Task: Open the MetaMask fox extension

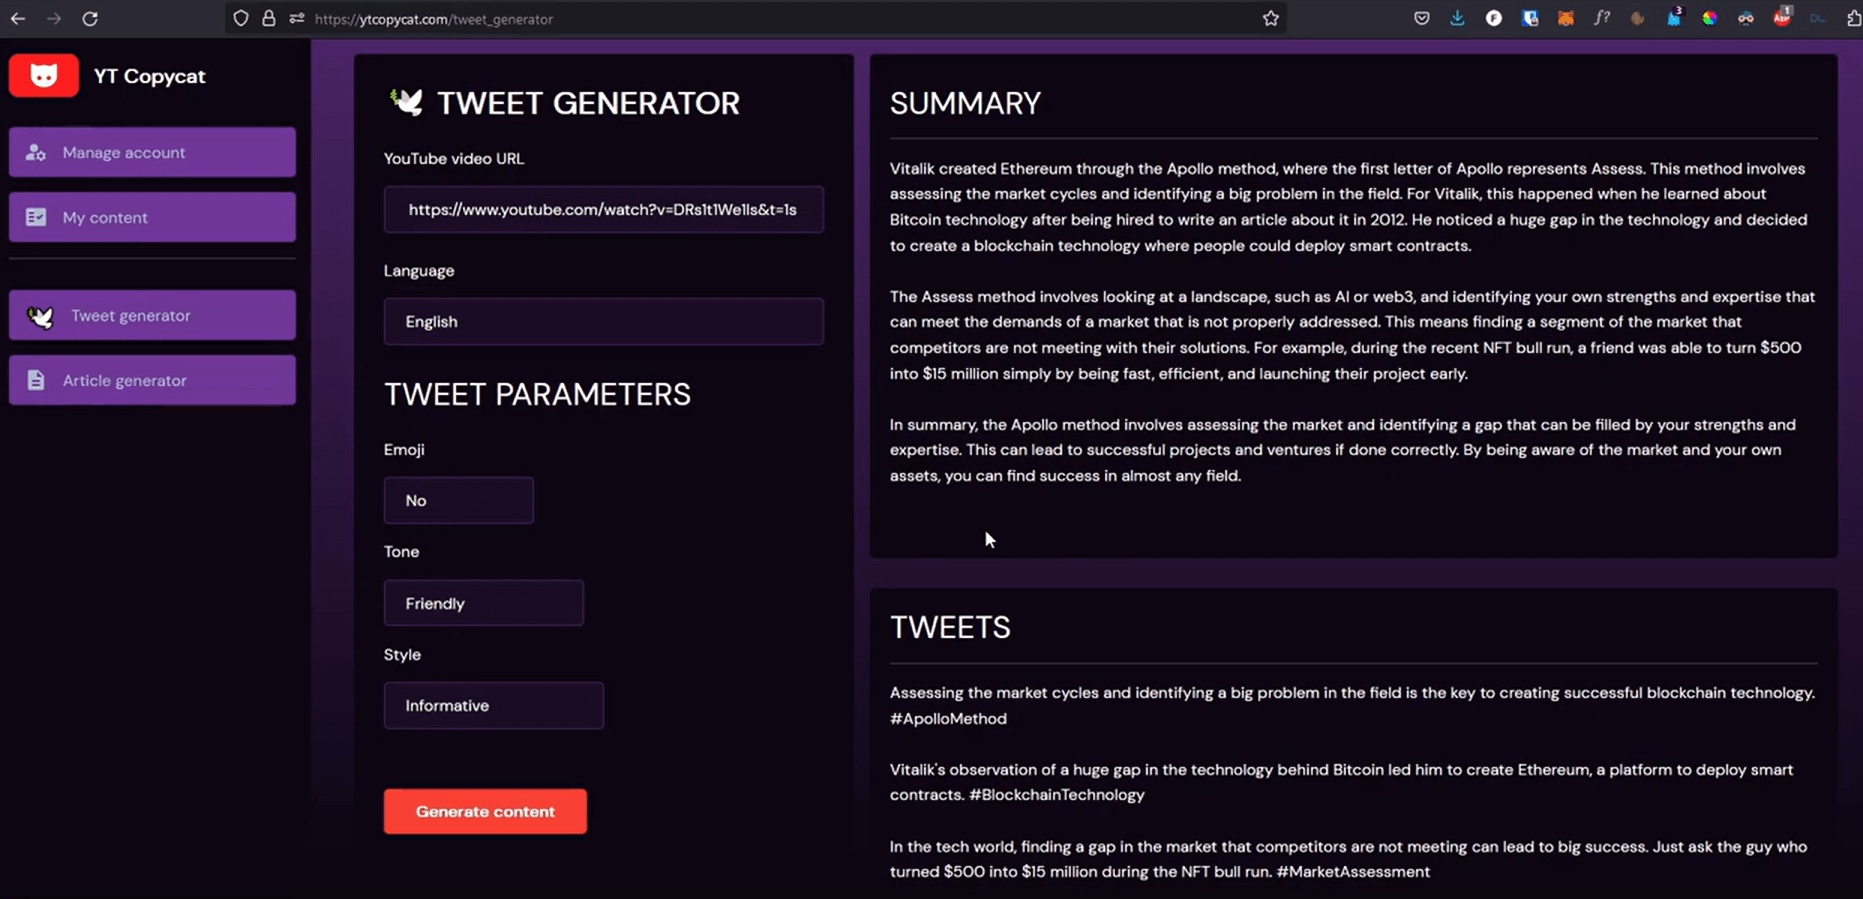Action: tap(1566, 19)
